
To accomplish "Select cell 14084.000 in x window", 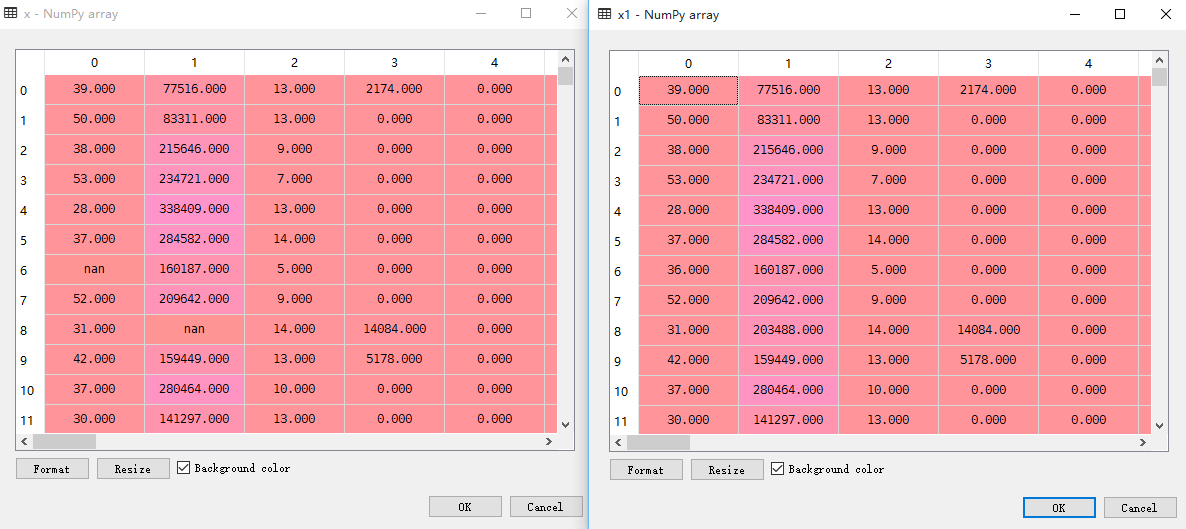I will coord(394,329).
